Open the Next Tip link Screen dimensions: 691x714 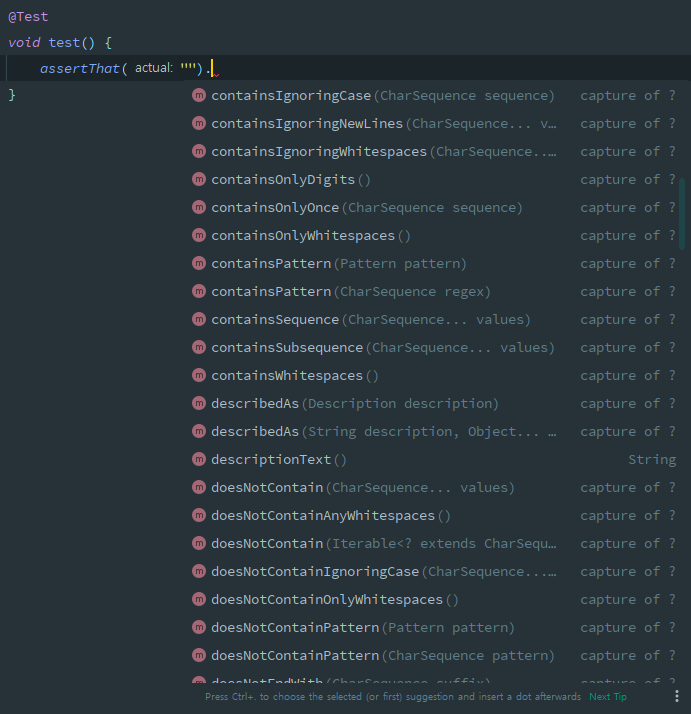(608, 697)
